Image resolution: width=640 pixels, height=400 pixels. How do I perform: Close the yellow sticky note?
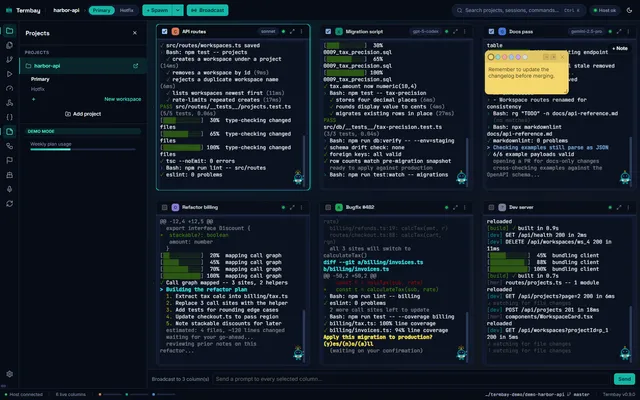pyautogui.click(x=562, y=57)
